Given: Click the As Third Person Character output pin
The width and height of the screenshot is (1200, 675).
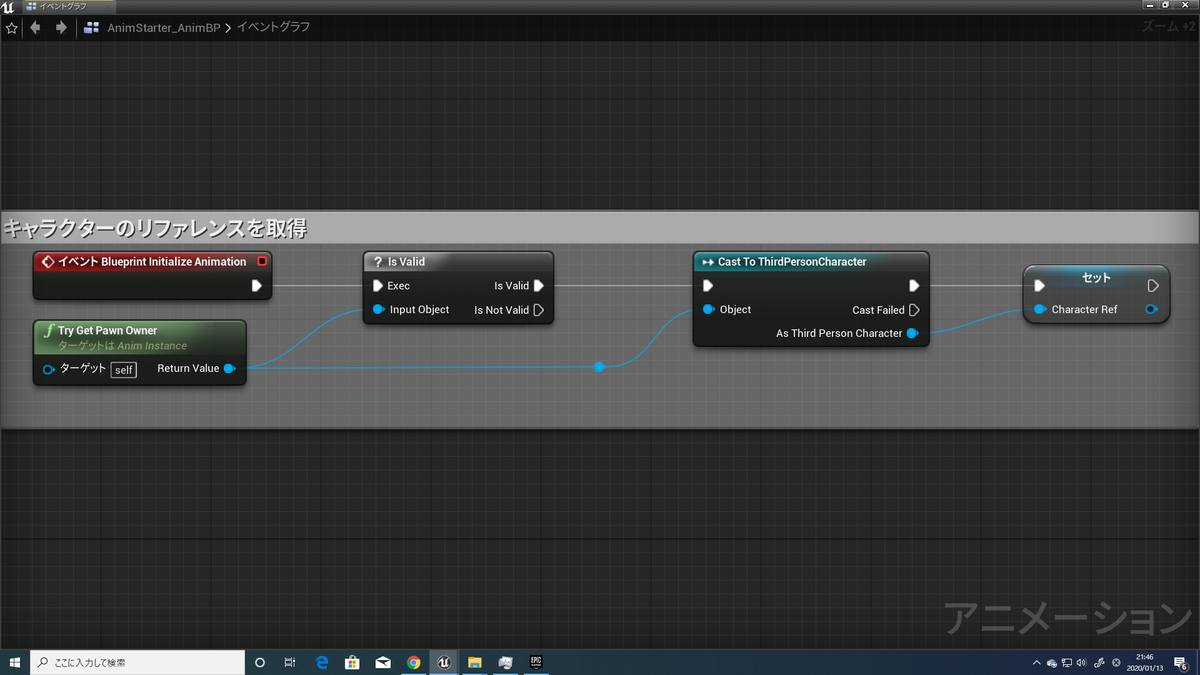Looking at the screenshot, I should (x=912, y=333).
